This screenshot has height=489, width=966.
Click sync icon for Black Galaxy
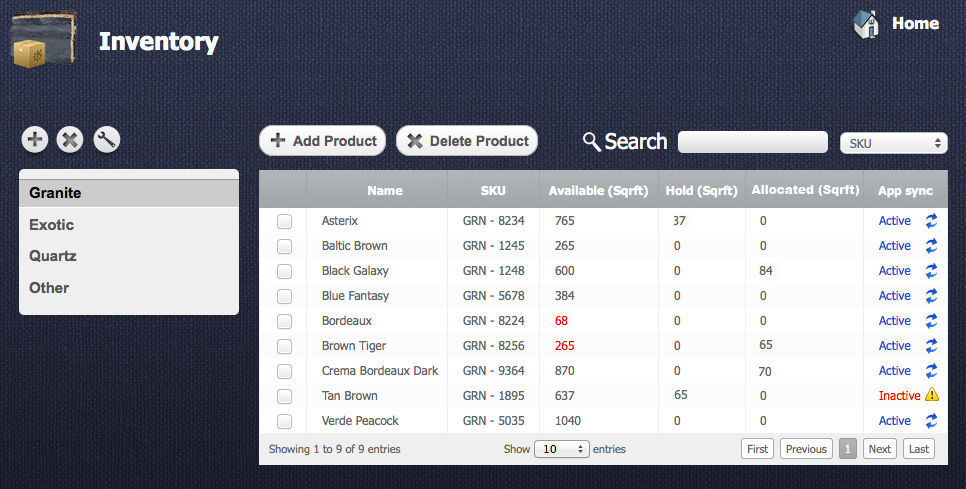pos(931,271)
